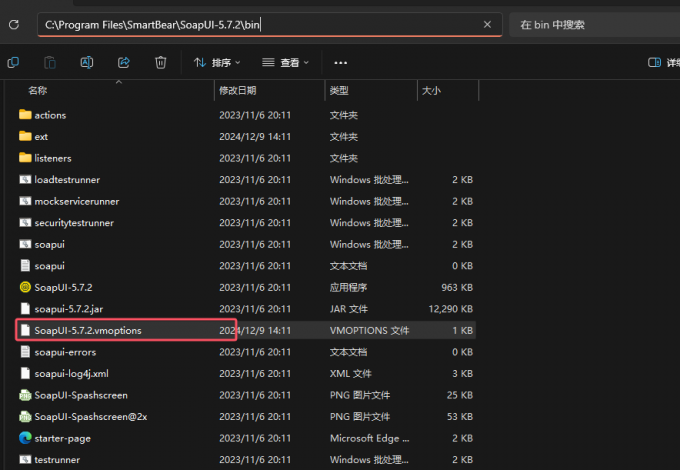680x470 pixels.
Task: Click the VMOPTIONS 文件 type cell
Action: tap(369, 330)
